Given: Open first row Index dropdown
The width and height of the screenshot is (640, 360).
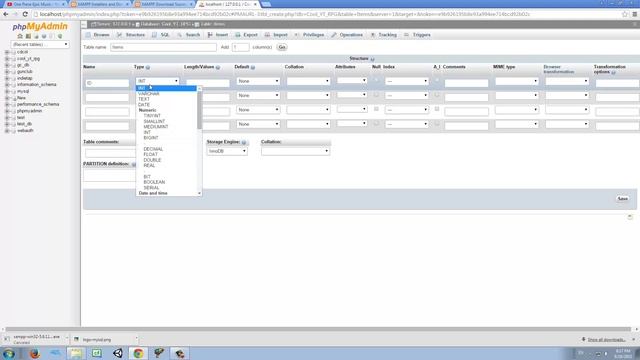Looking at the screenshot, I should coord(407,81).
